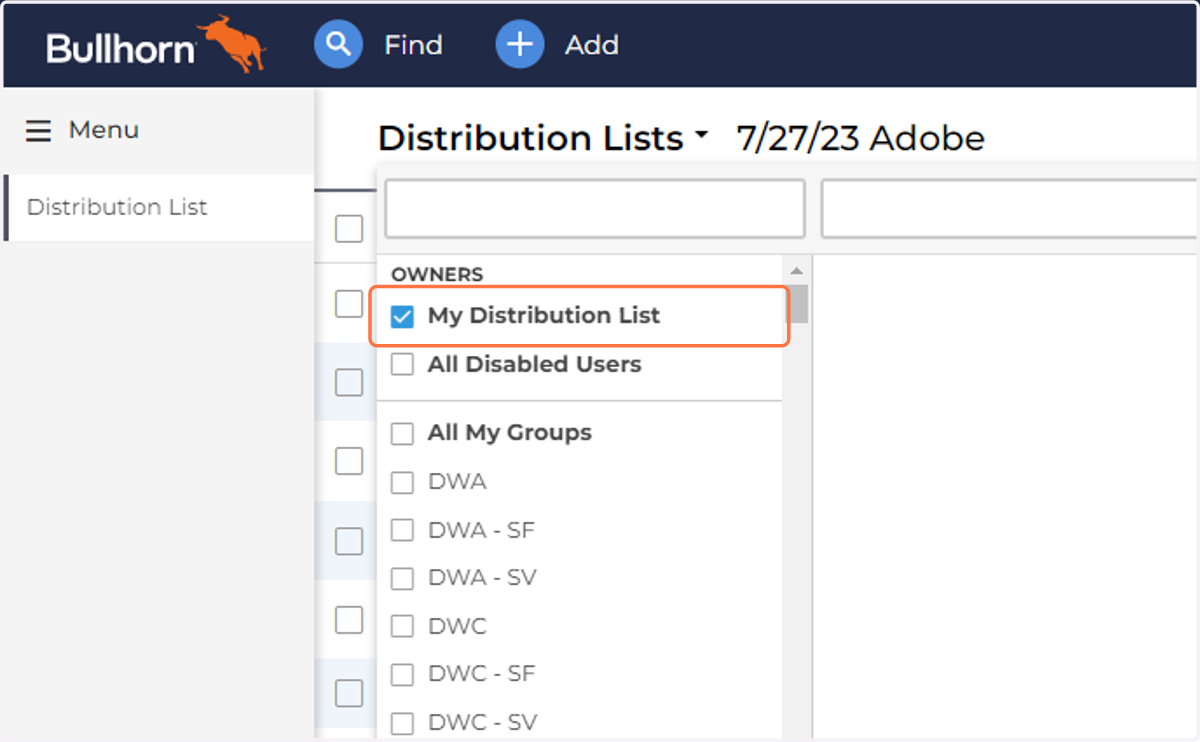Check All My Groups checkbox
This screenshot has height=742, width=1200.
402,434
